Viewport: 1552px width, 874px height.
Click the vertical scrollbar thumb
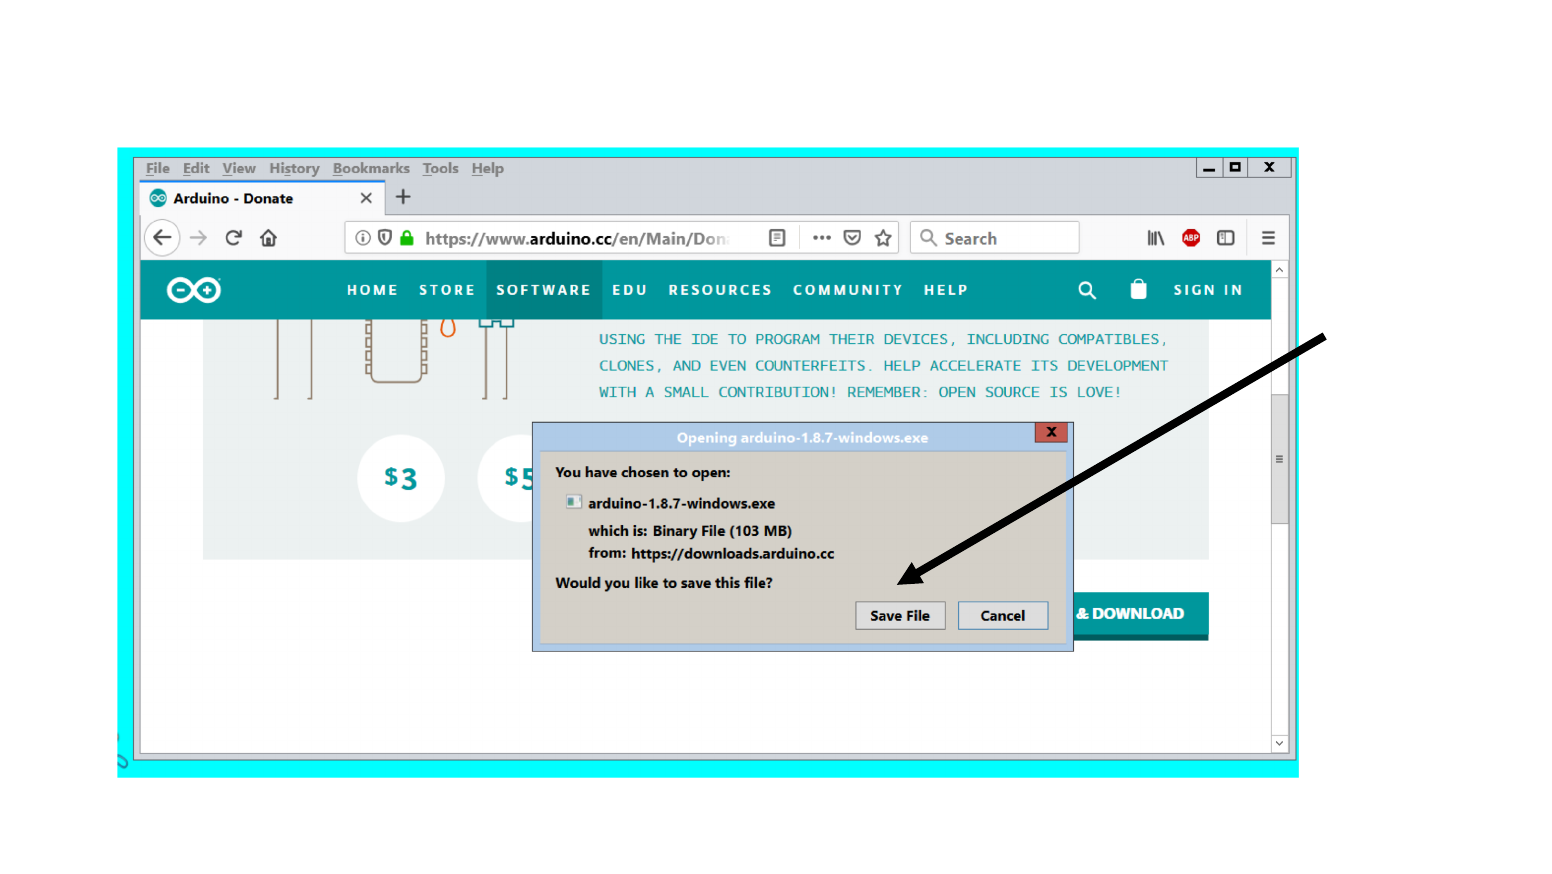coord(1279,459)
